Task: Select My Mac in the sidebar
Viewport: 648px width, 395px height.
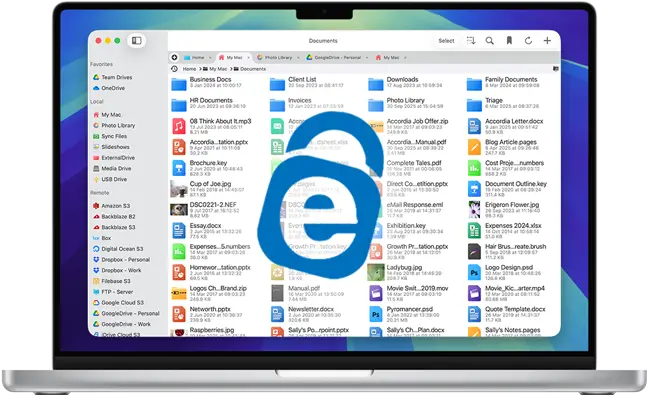Action: tap(107, 115)
